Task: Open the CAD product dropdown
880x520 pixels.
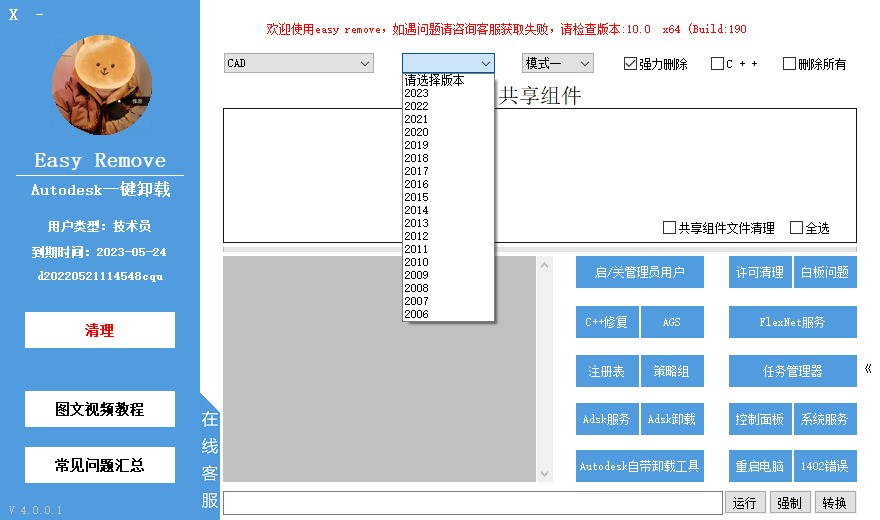Action: tap(299, 63)
